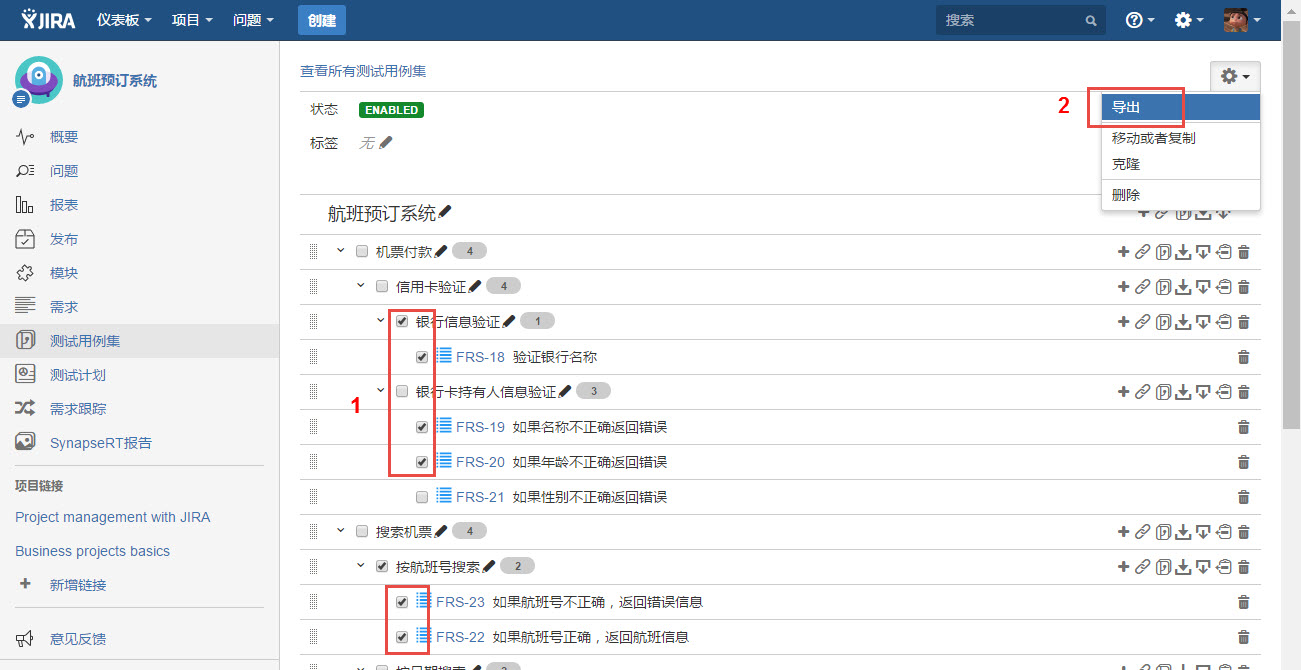
Task: Tick the 机票付款 checkbox
Action: coord(362,251)
